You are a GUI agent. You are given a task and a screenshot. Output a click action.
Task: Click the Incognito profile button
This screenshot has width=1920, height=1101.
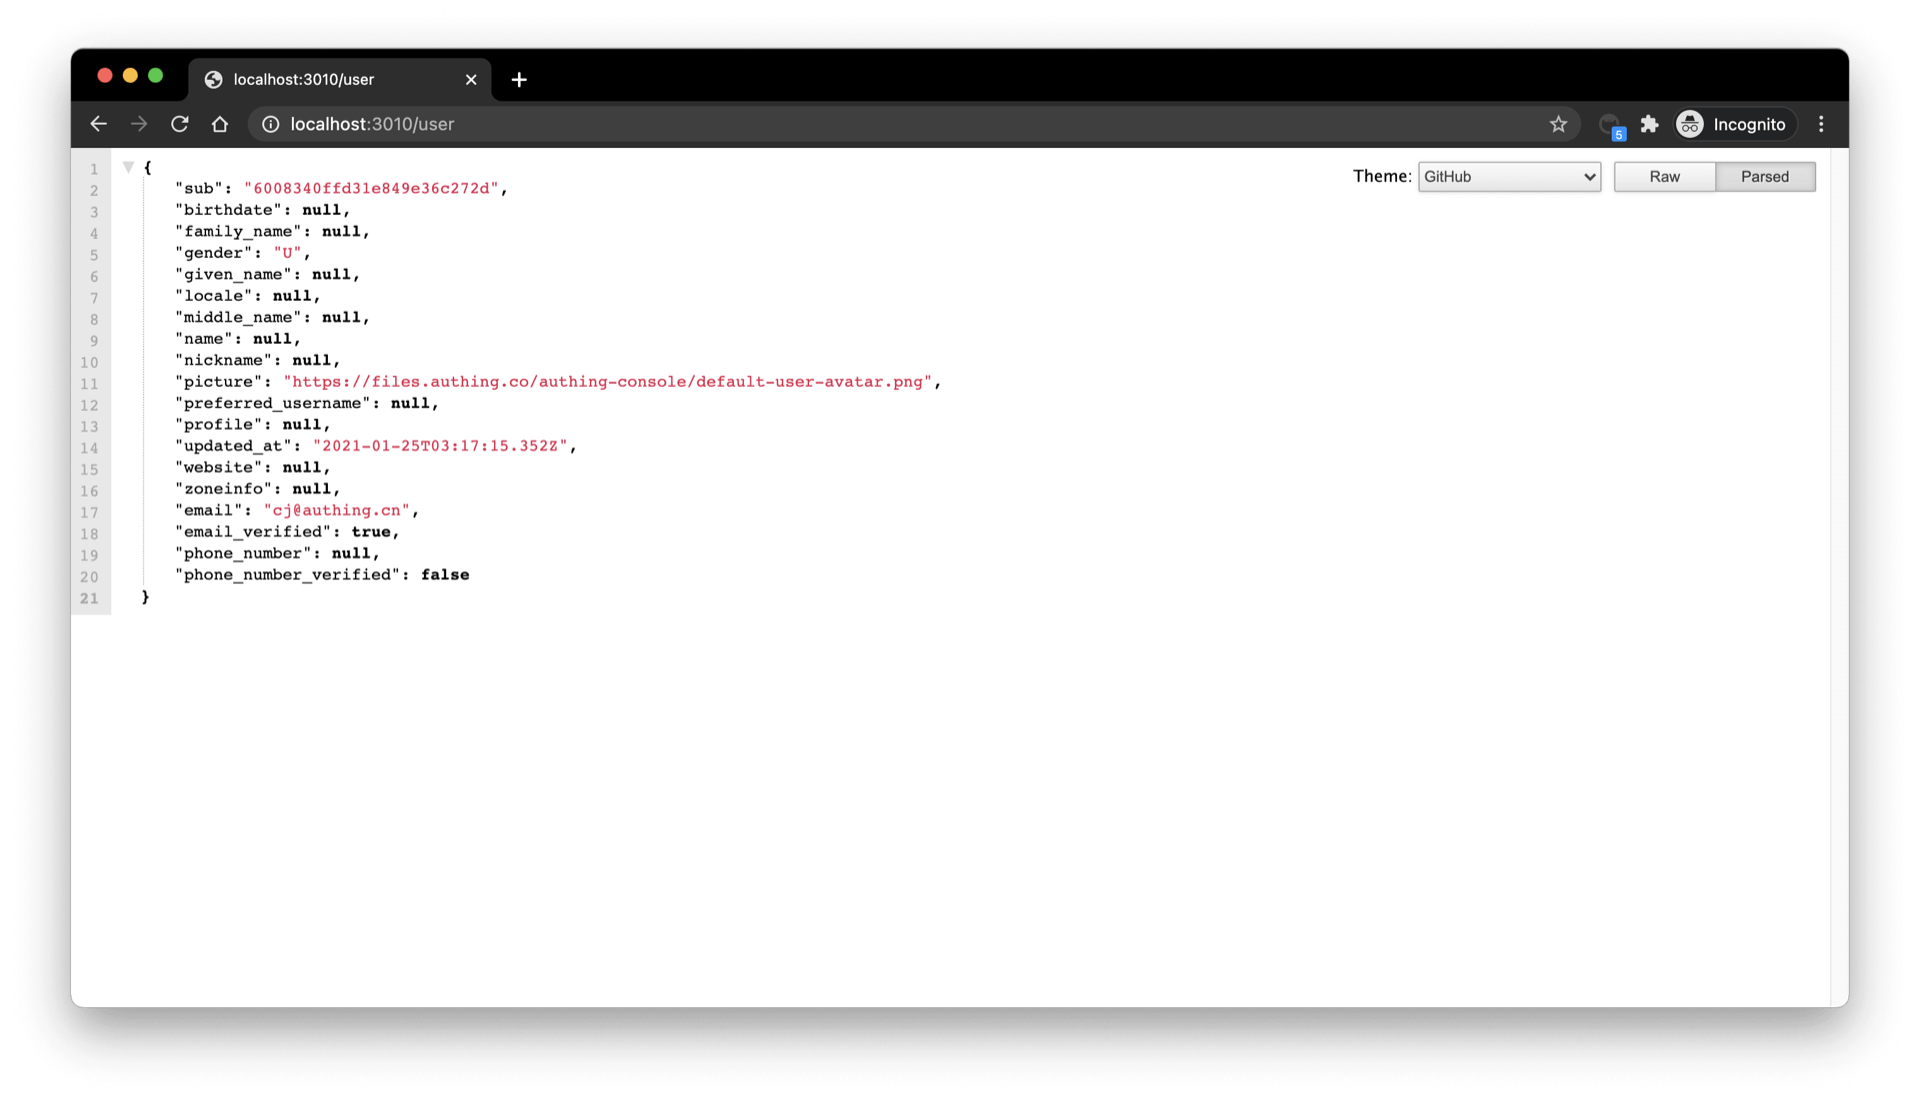[x=1734, y=124]
